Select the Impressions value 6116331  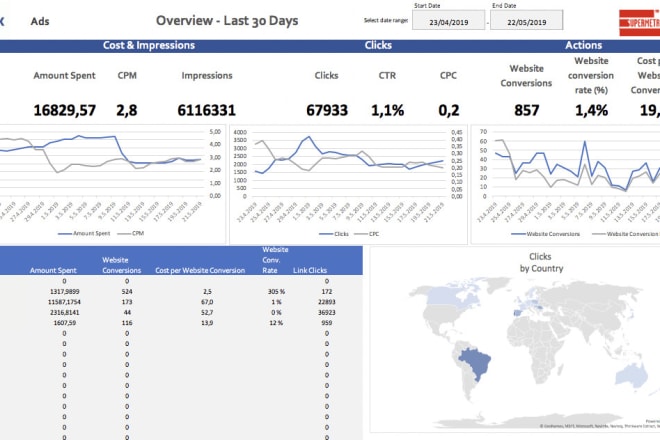pos(206,110)
